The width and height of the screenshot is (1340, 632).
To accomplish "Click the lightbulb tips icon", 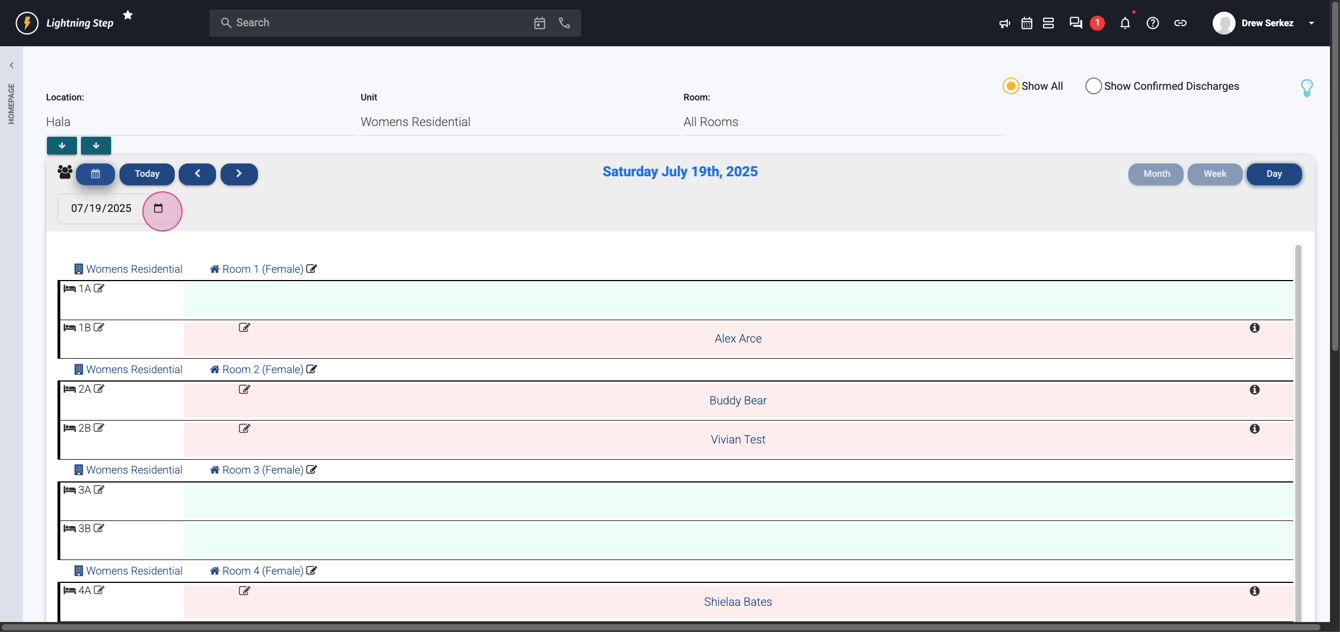I will coord(1307,88).
